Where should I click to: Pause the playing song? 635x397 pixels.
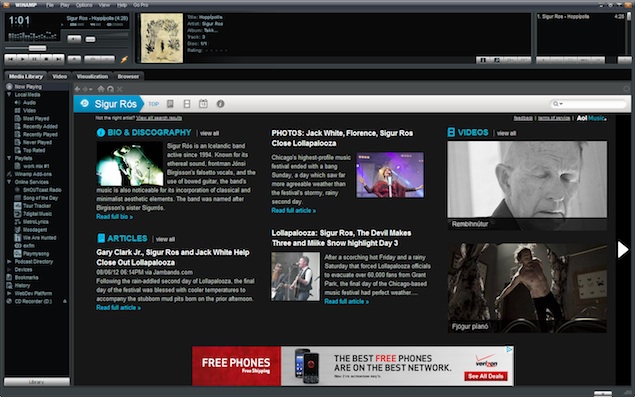(34, 59)
